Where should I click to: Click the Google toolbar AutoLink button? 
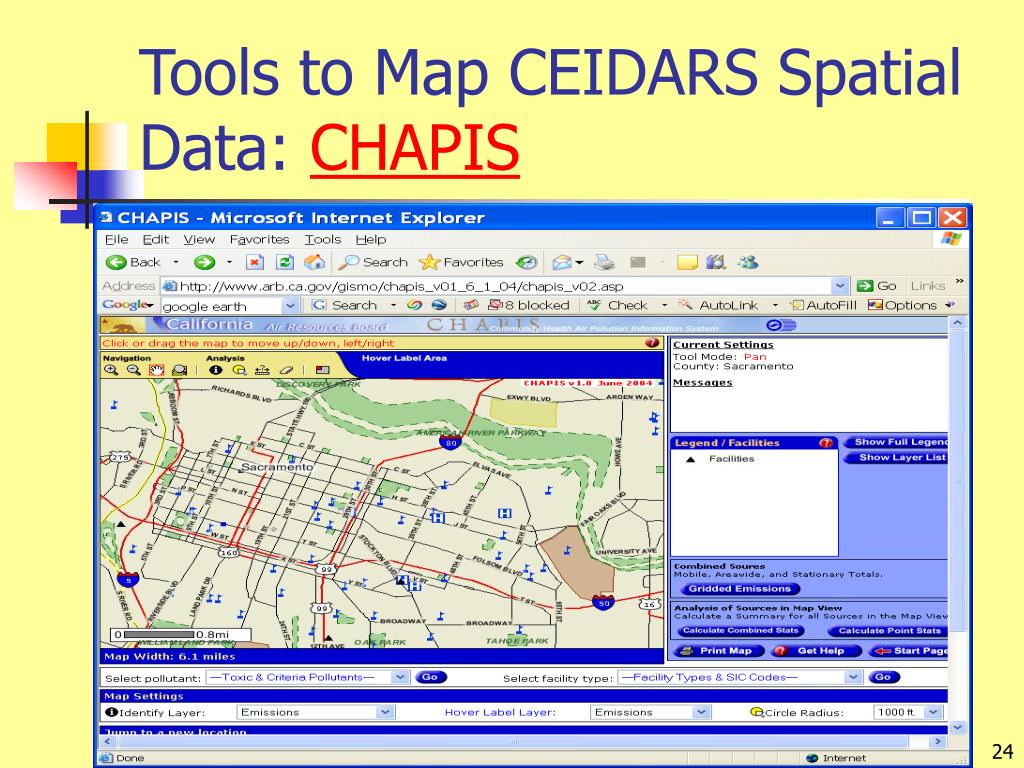pyautogui.click(x=718, y=305)
